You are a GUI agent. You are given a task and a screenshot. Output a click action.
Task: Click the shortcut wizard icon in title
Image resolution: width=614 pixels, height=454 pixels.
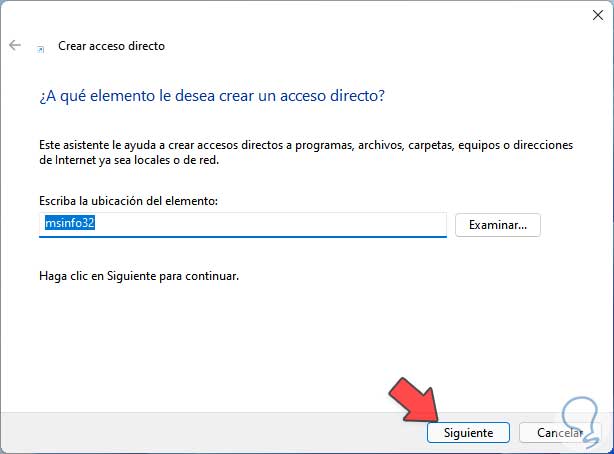tap(40, 47)
